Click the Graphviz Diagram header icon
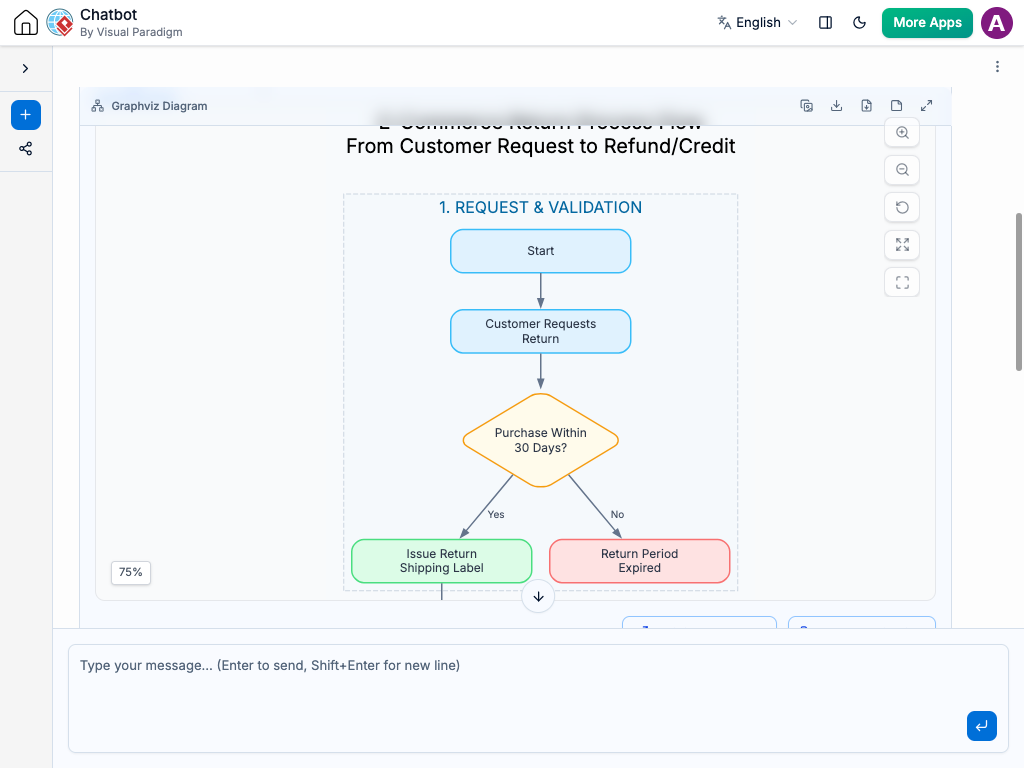This screenshot has width=1024, height=768. pos(97,106)
